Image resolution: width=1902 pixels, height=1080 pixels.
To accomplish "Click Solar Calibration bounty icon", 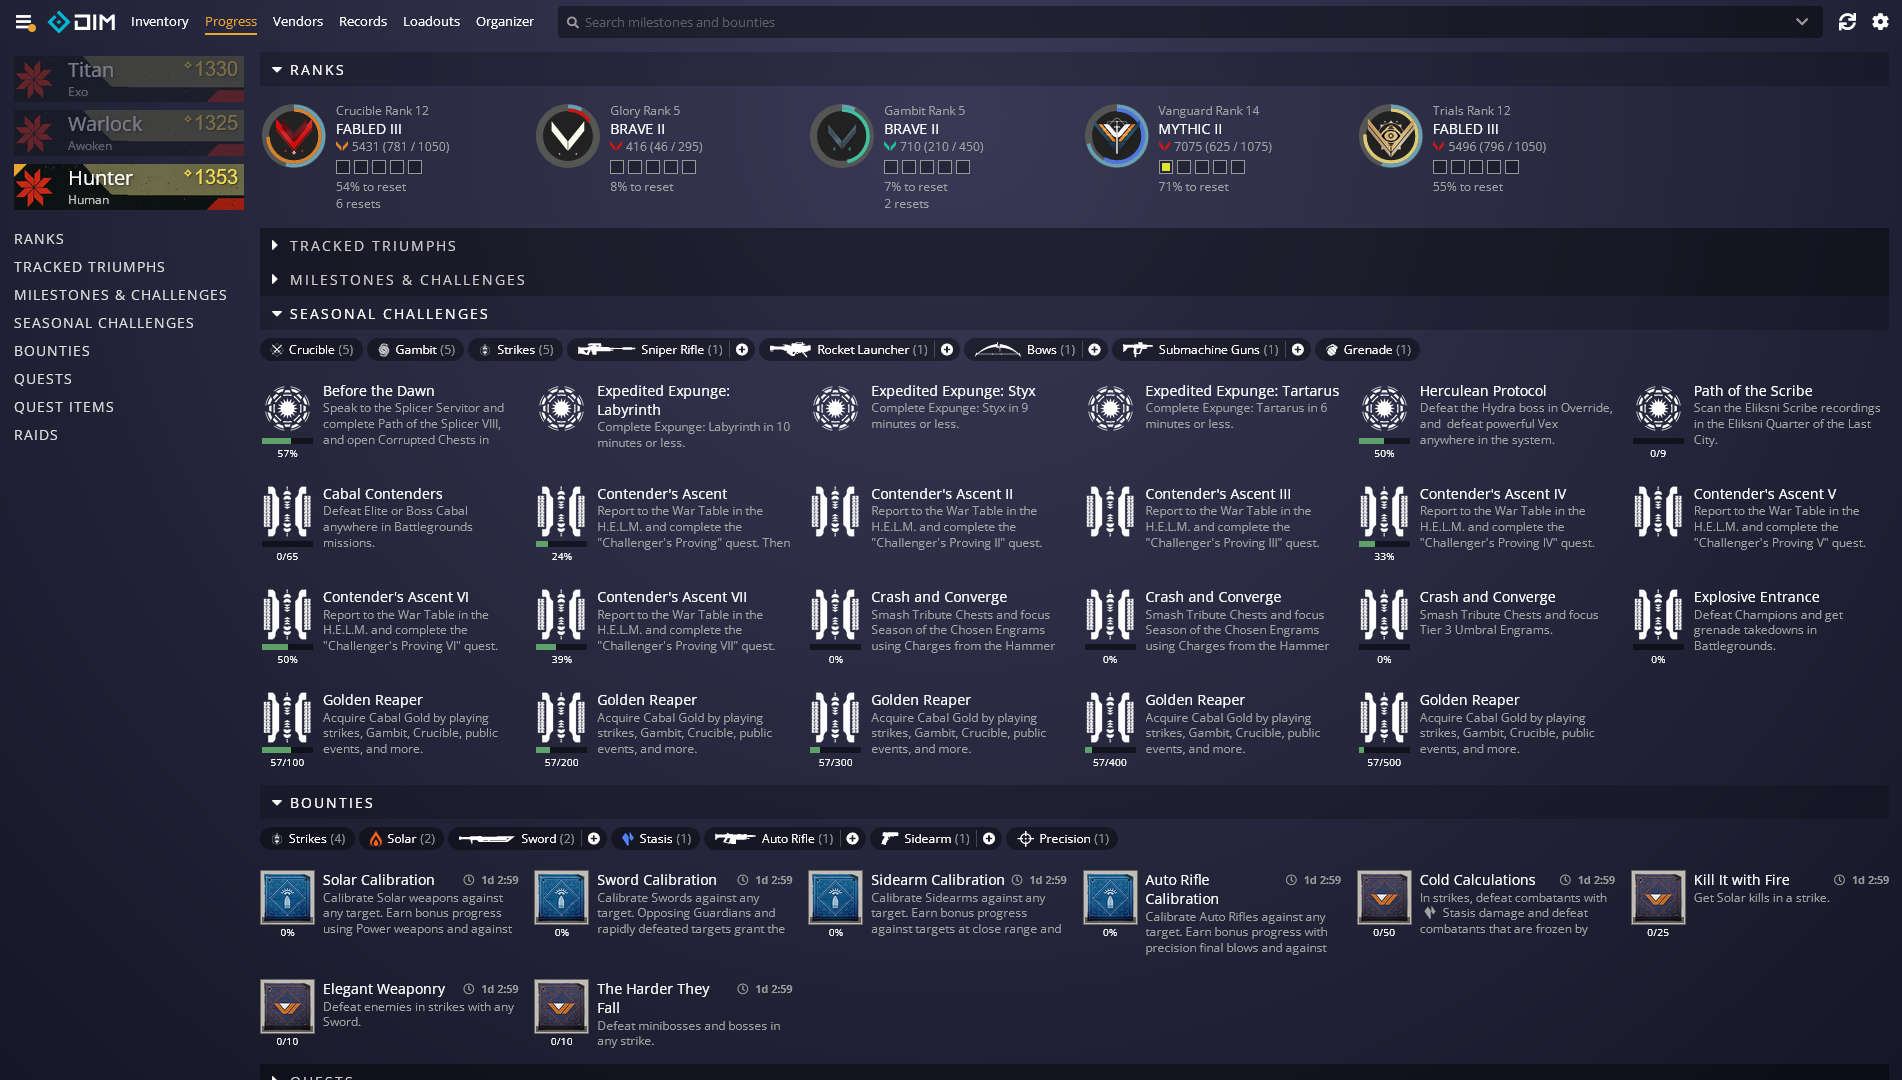I will (287, 897).
